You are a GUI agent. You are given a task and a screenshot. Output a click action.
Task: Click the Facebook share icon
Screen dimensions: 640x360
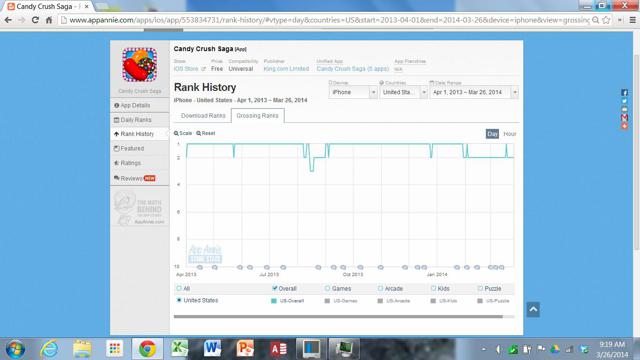point(624,93)
